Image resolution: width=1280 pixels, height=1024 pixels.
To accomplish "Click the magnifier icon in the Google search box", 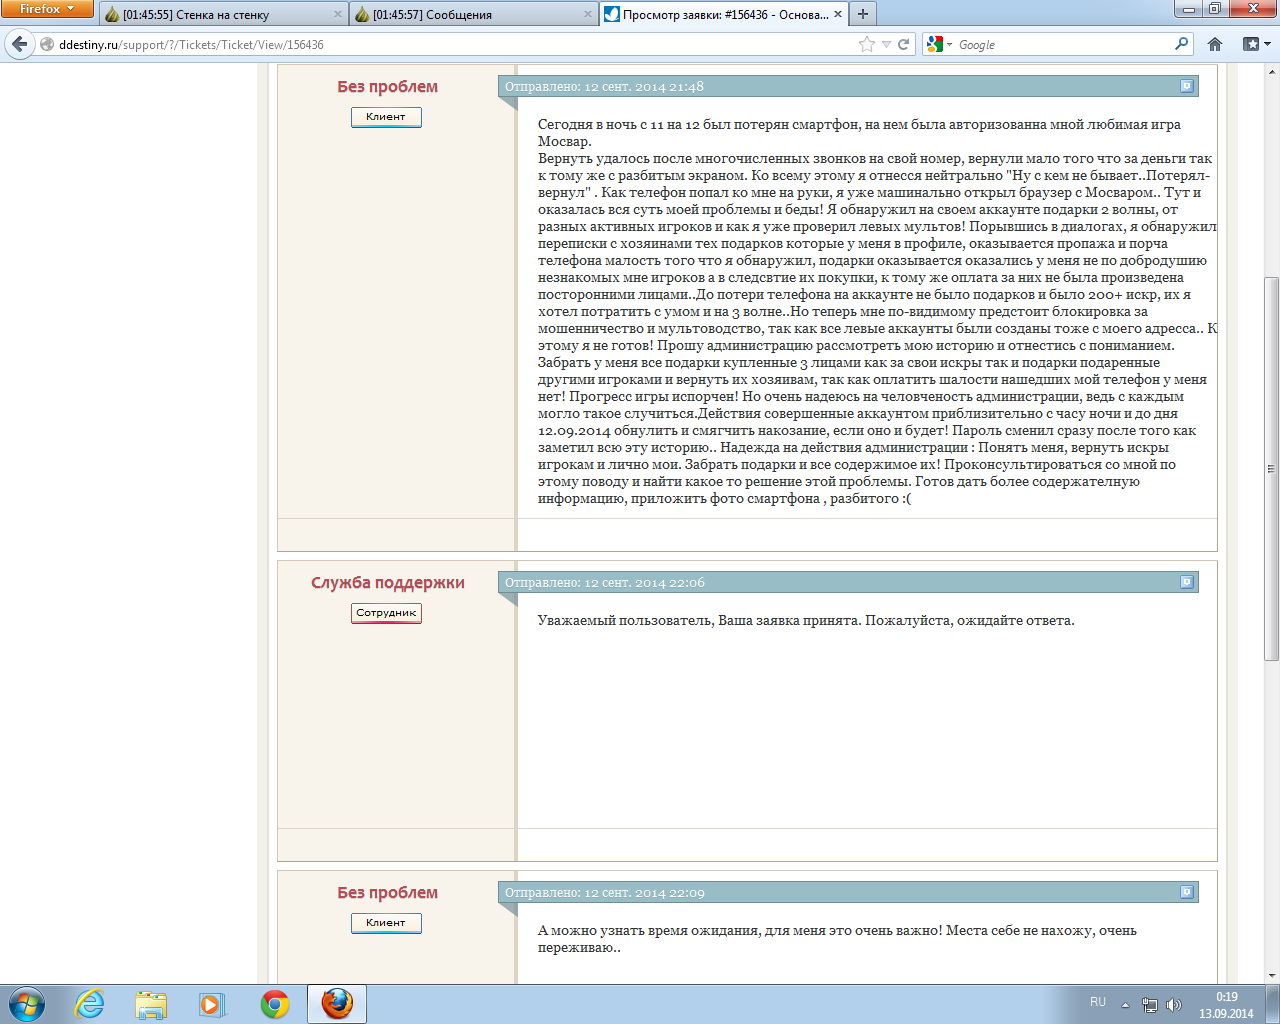I will click(x=1182, y=44).
